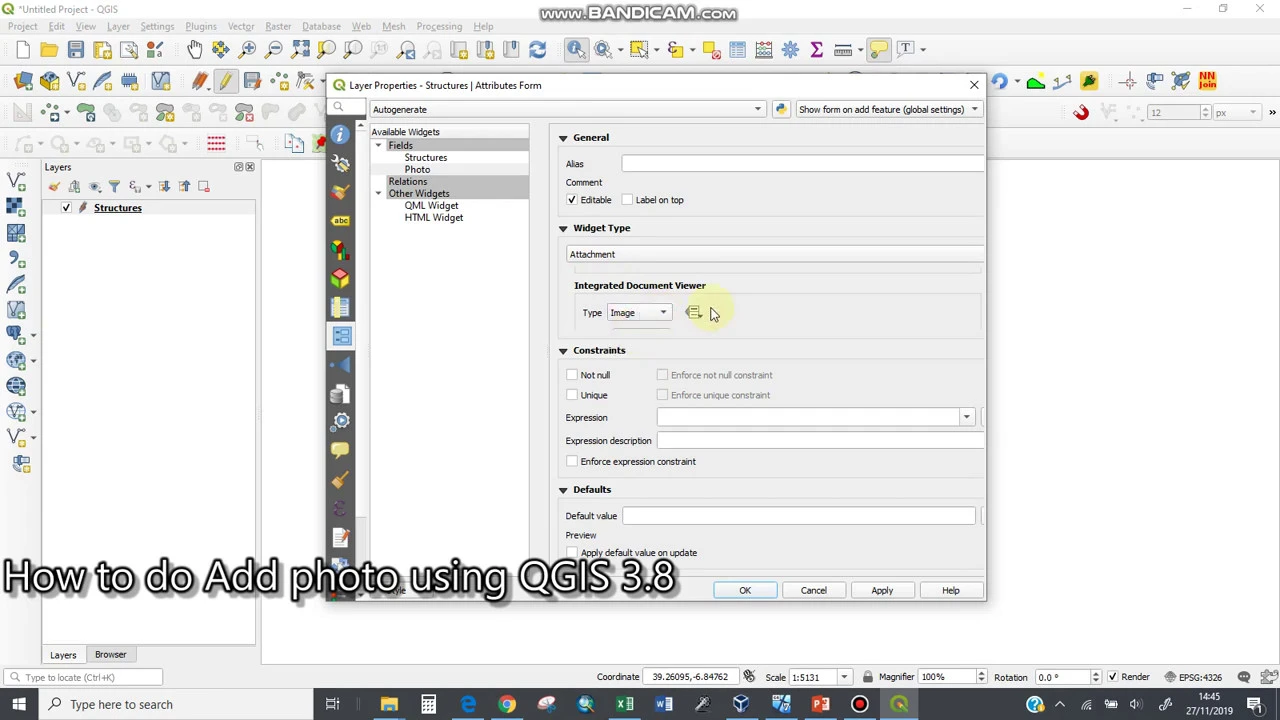Open the Field Calculator abacus icon
The width and height of the screenshot is (1280, 720).
[764, 49]
